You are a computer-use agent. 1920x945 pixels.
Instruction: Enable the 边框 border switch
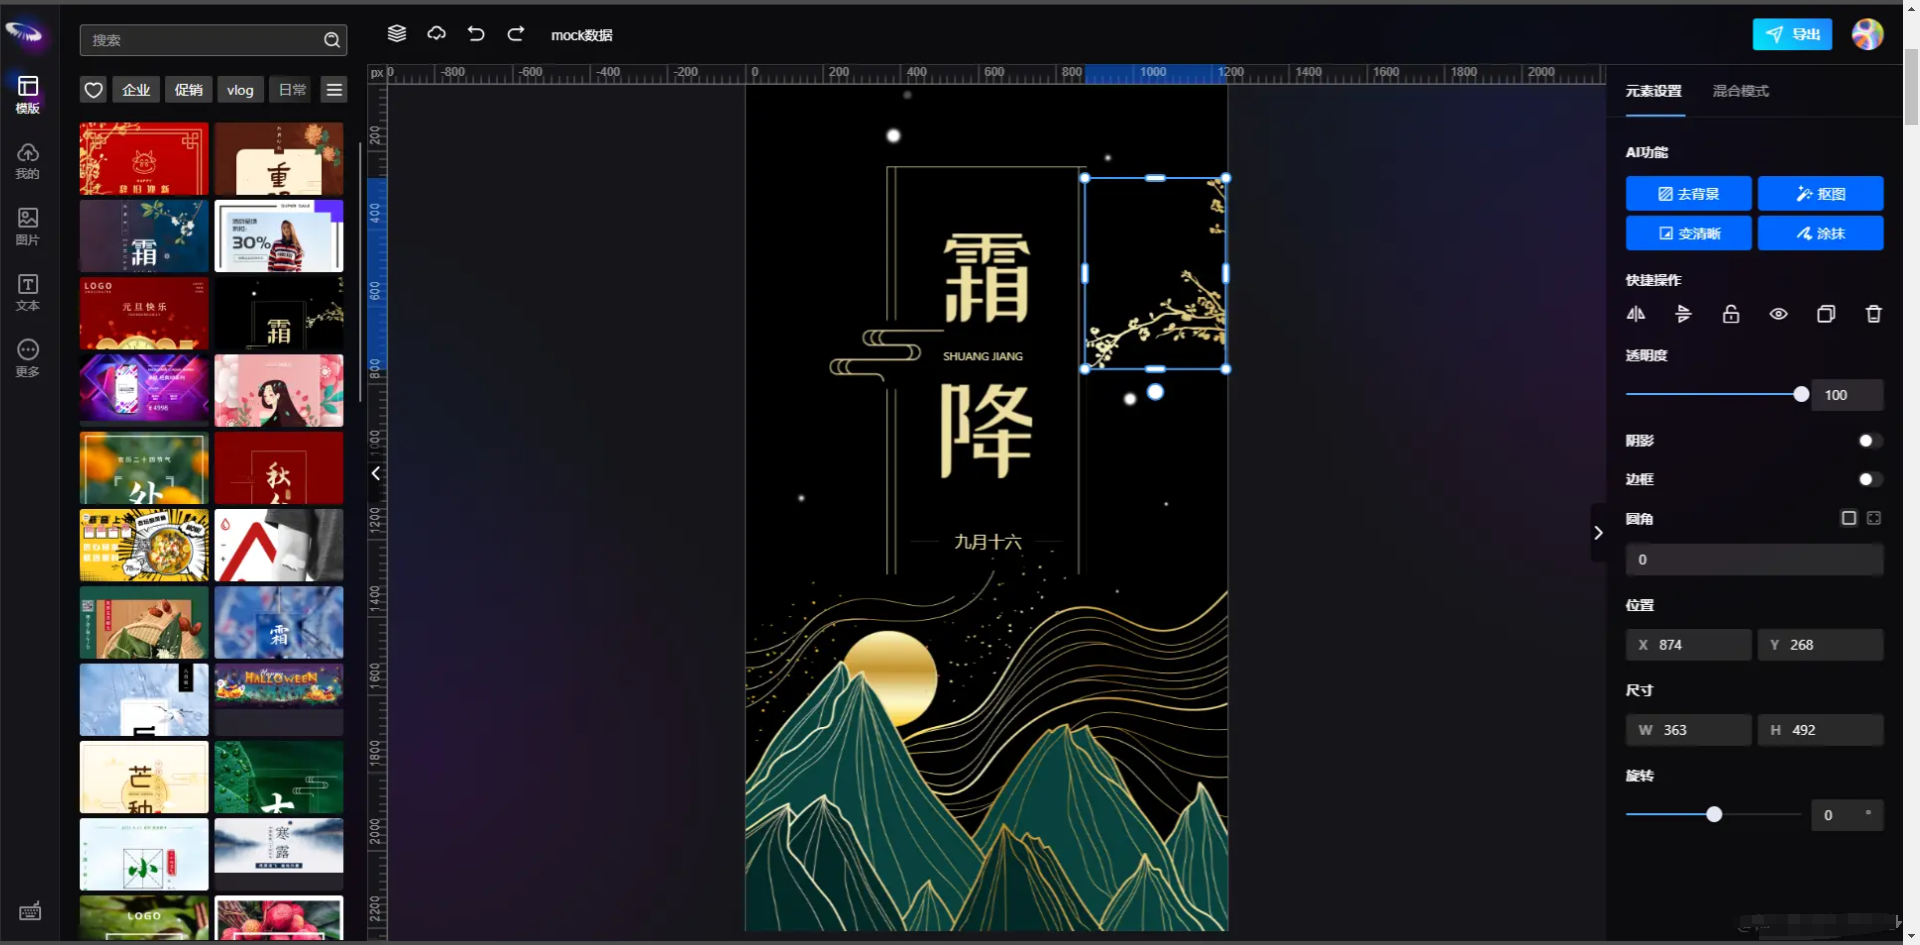pyautogui.click(x=1869, y=480)
